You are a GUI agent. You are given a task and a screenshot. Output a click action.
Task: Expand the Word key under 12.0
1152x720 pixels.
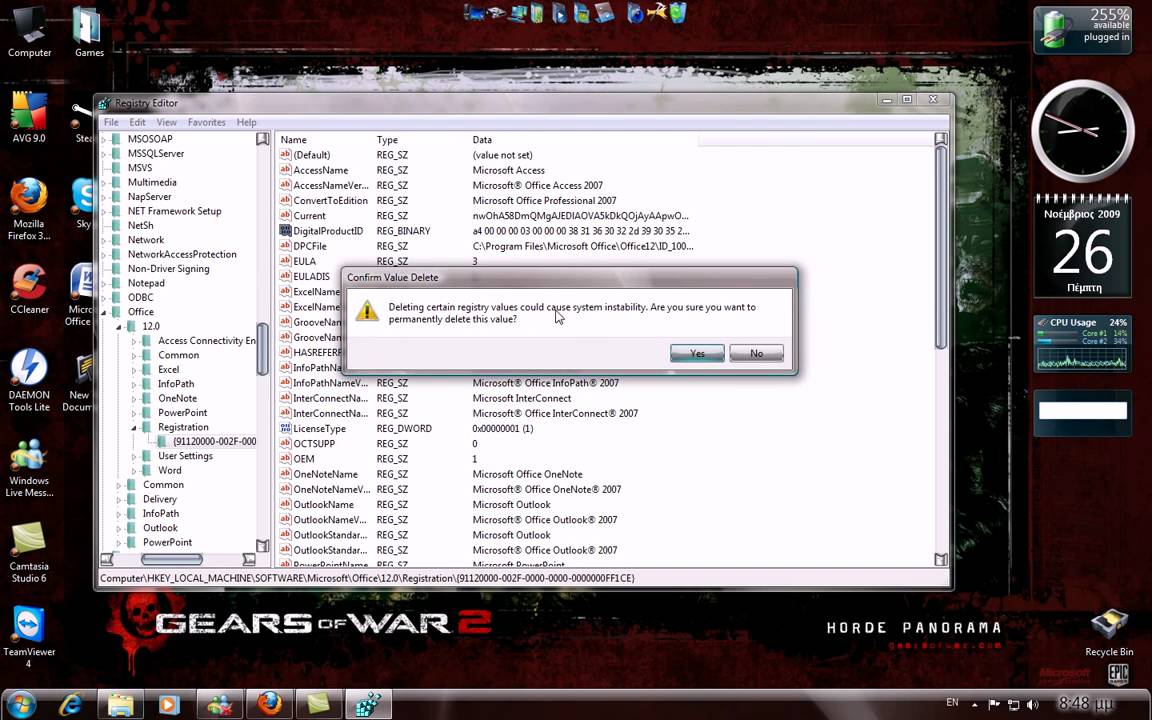[x=134, y=471]
